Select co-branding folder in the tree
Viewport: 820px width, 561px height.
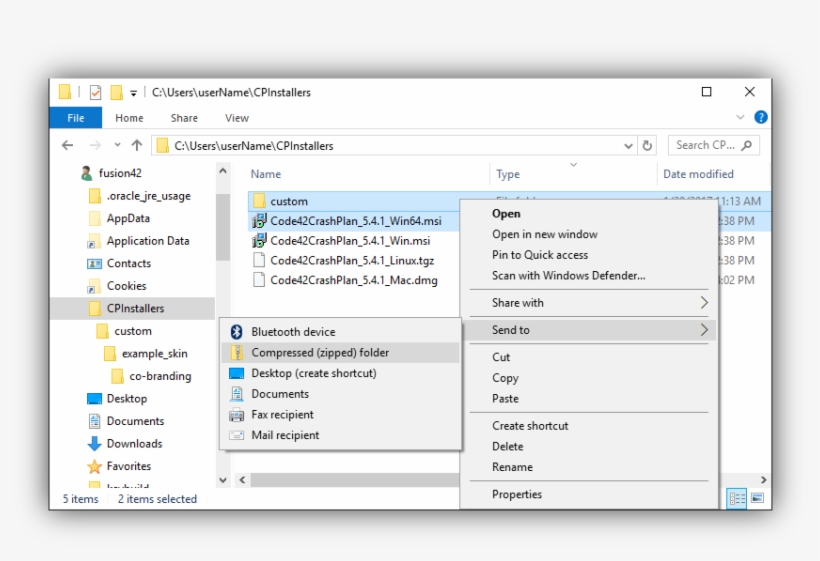click(160, 376)
